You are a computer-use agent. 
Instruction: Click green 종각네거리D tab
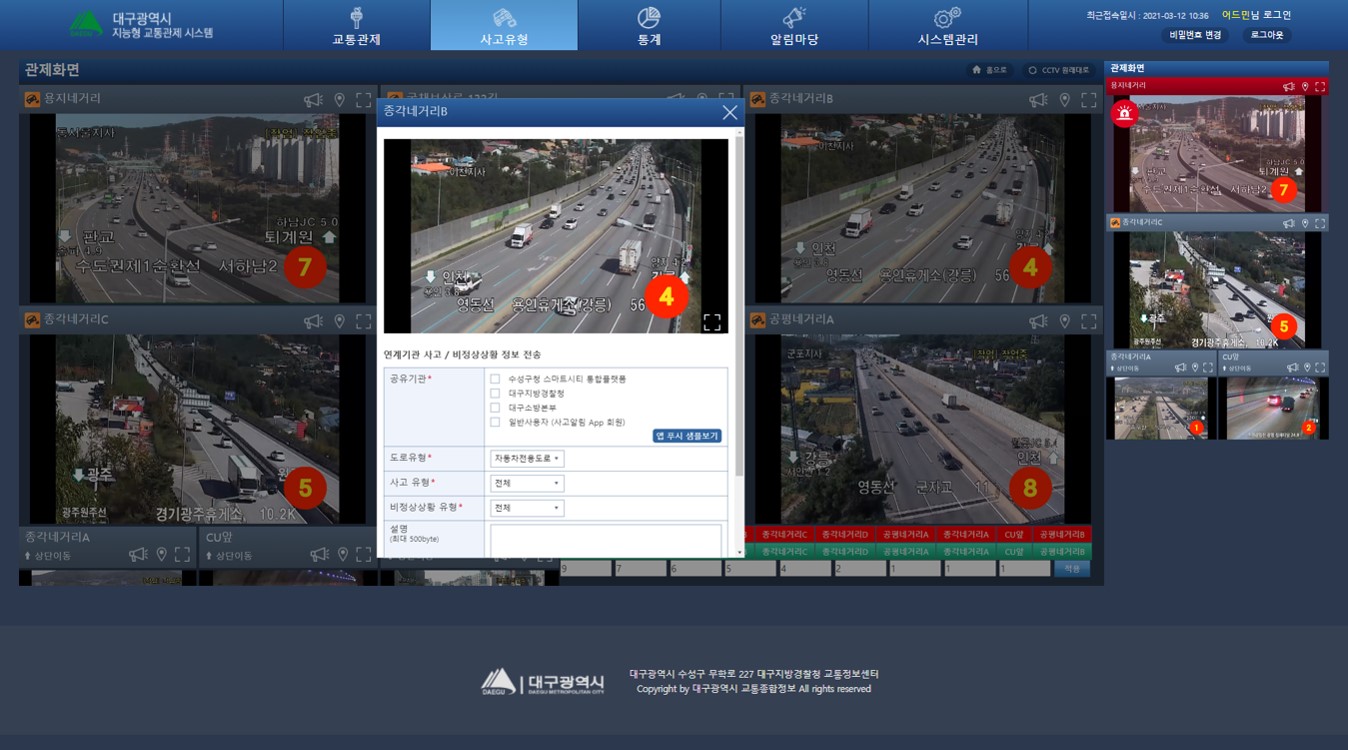pos(844,551)
